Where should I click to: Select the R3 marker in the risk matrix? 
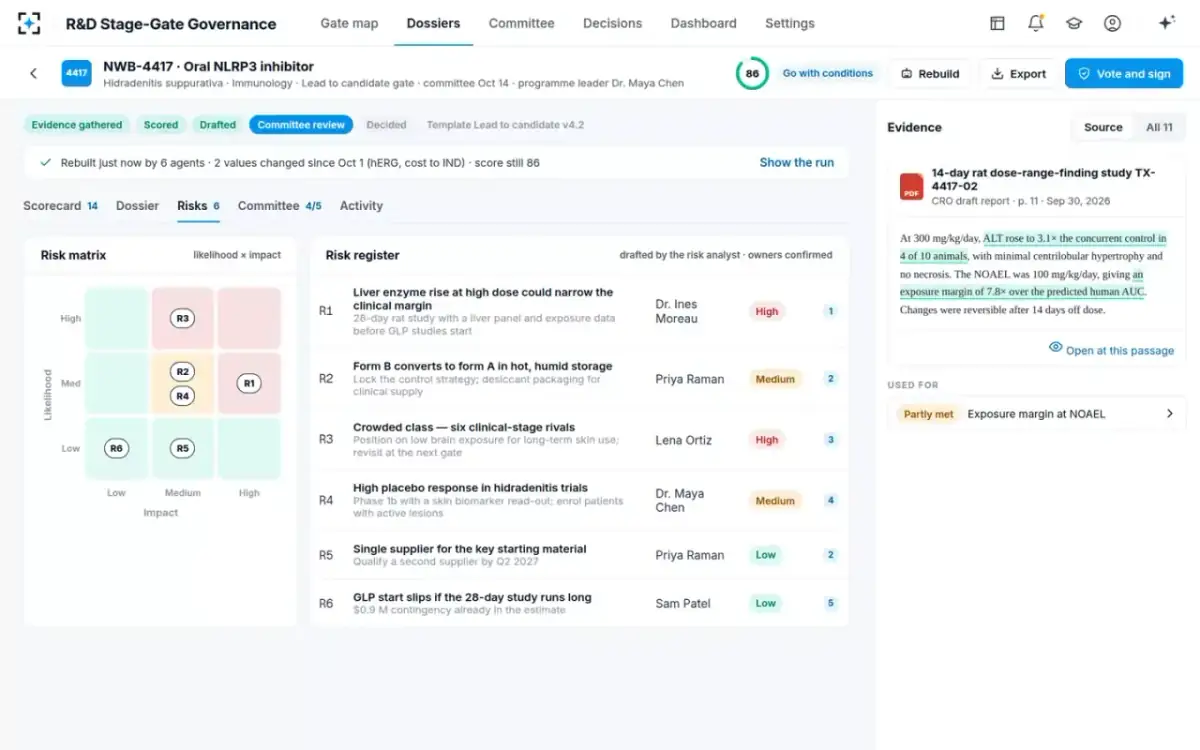pos(182,319)
